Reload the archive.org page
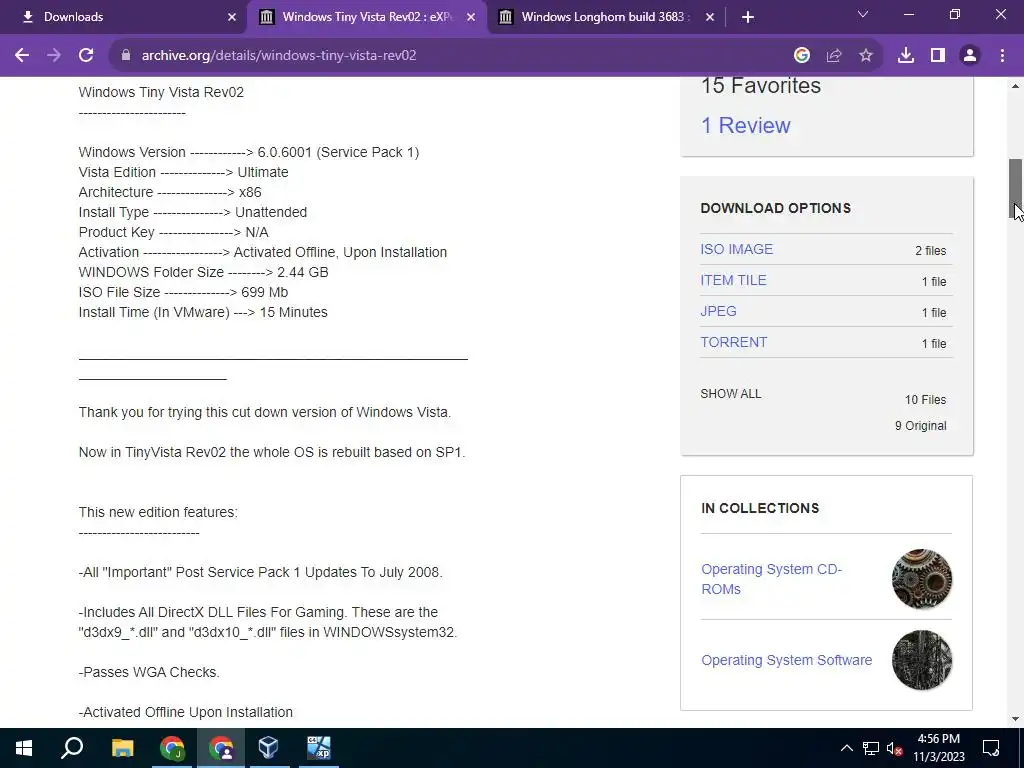This screenshot has width=1024, height=768. (86, 56)
